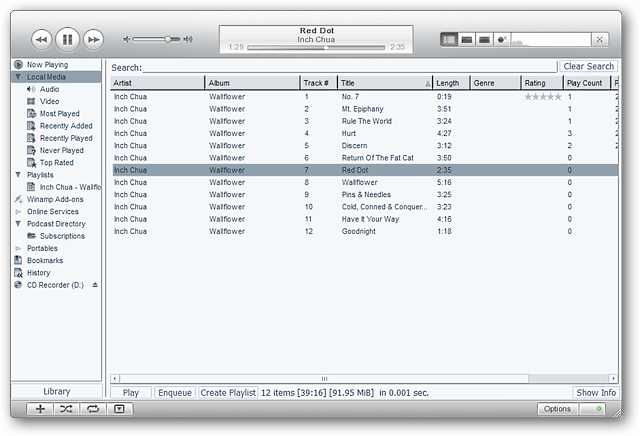
Task: Click the visualization toggle icon
Action: click(502, 40)
